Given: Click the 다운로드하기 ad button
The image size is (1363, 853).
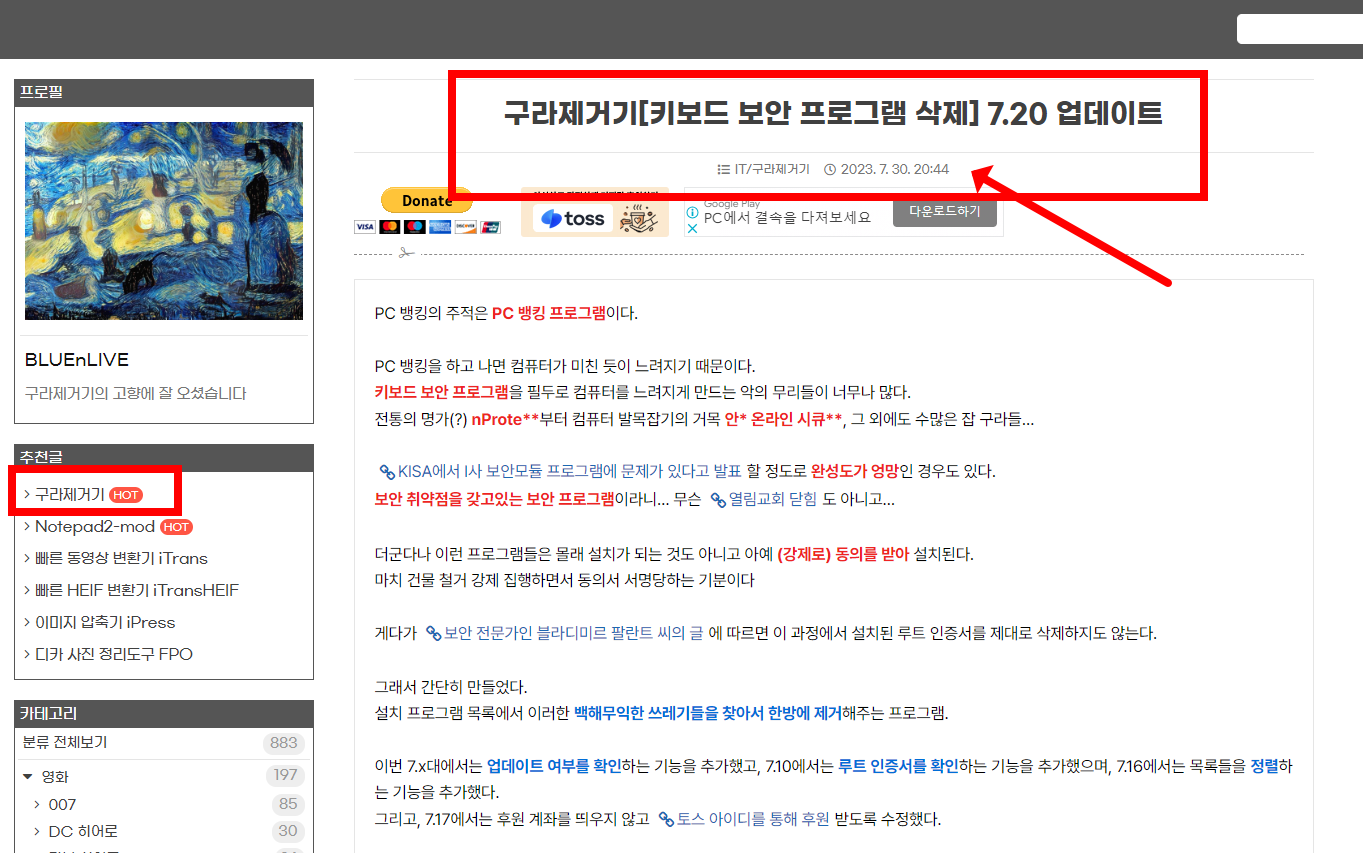Looking at the screenshot, I should click(x=945, y=212).
